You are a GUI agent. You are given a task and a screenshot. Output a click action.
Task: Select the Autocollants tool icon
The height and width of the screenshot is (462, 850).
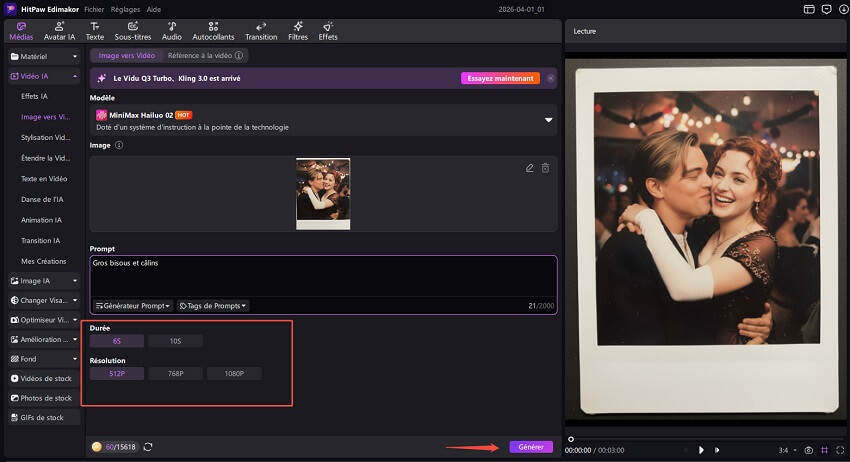tap(213, 30)
